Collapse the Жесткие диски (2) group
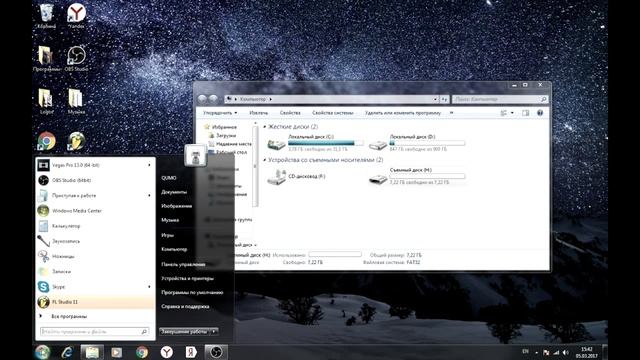This screenshot has width=640, height=360. tap(264, 127)
